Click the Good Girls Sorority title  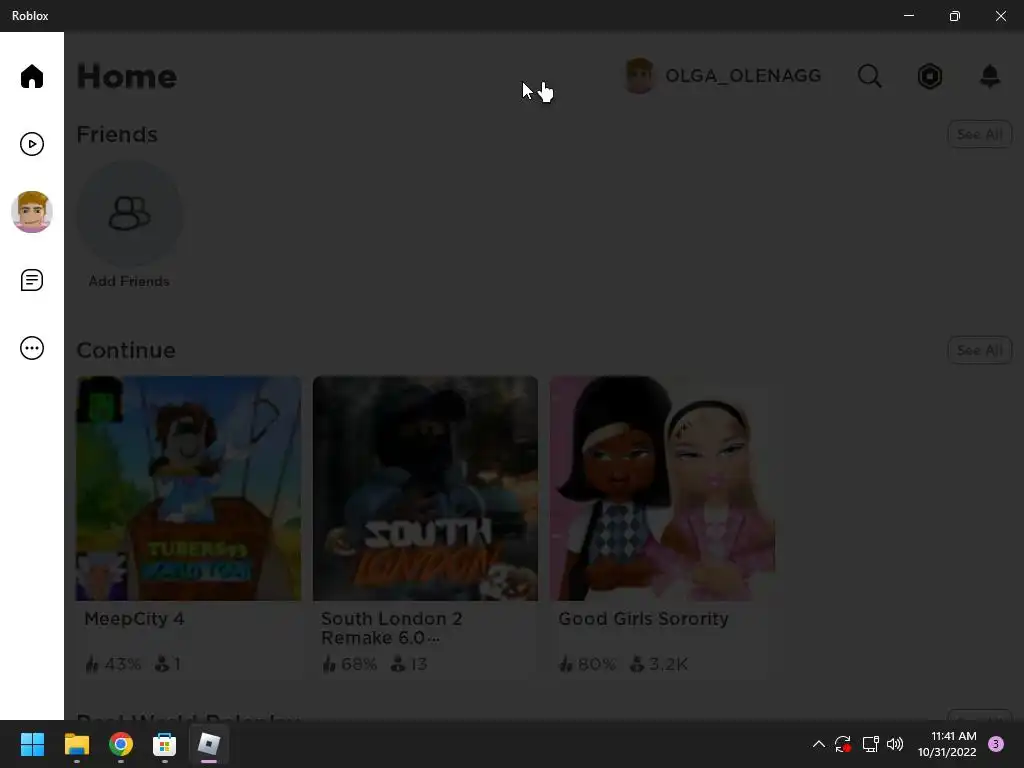tap(643, 618)
